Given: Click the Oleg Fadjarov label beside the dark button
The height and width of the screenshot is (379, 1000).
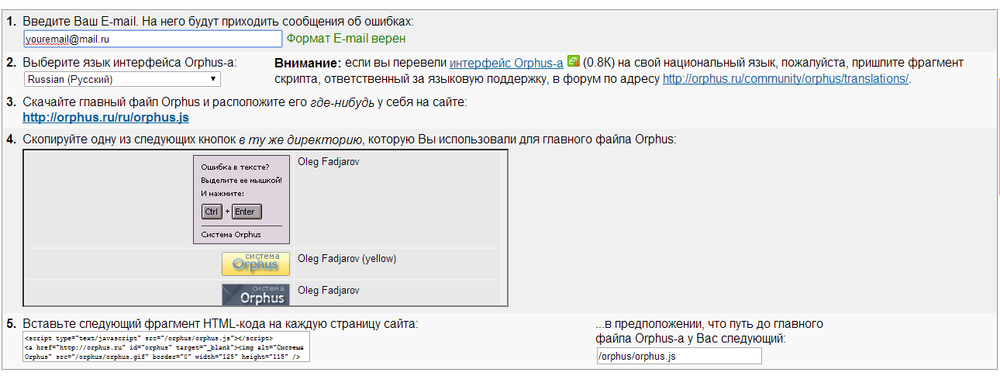Looking at the screenshot, I should click(x=329, y=290).
